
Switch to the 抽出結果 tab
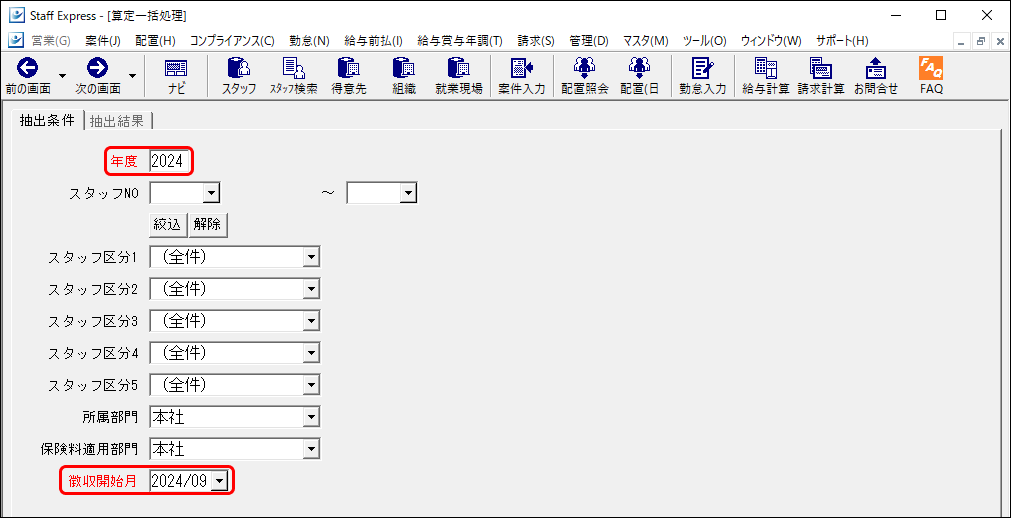click(117, 121)
